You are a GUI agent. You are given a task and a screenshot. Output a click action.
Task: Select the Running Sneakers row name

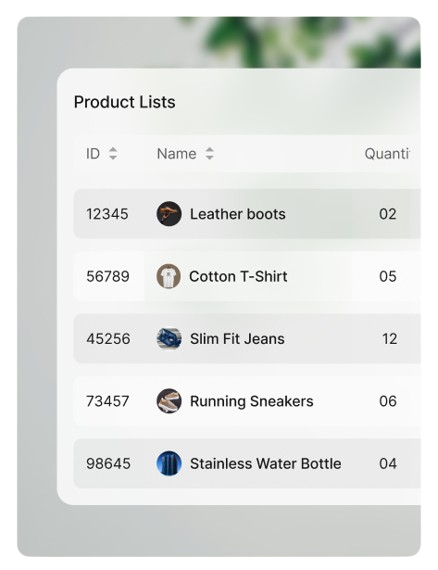(x=252, y=401)
